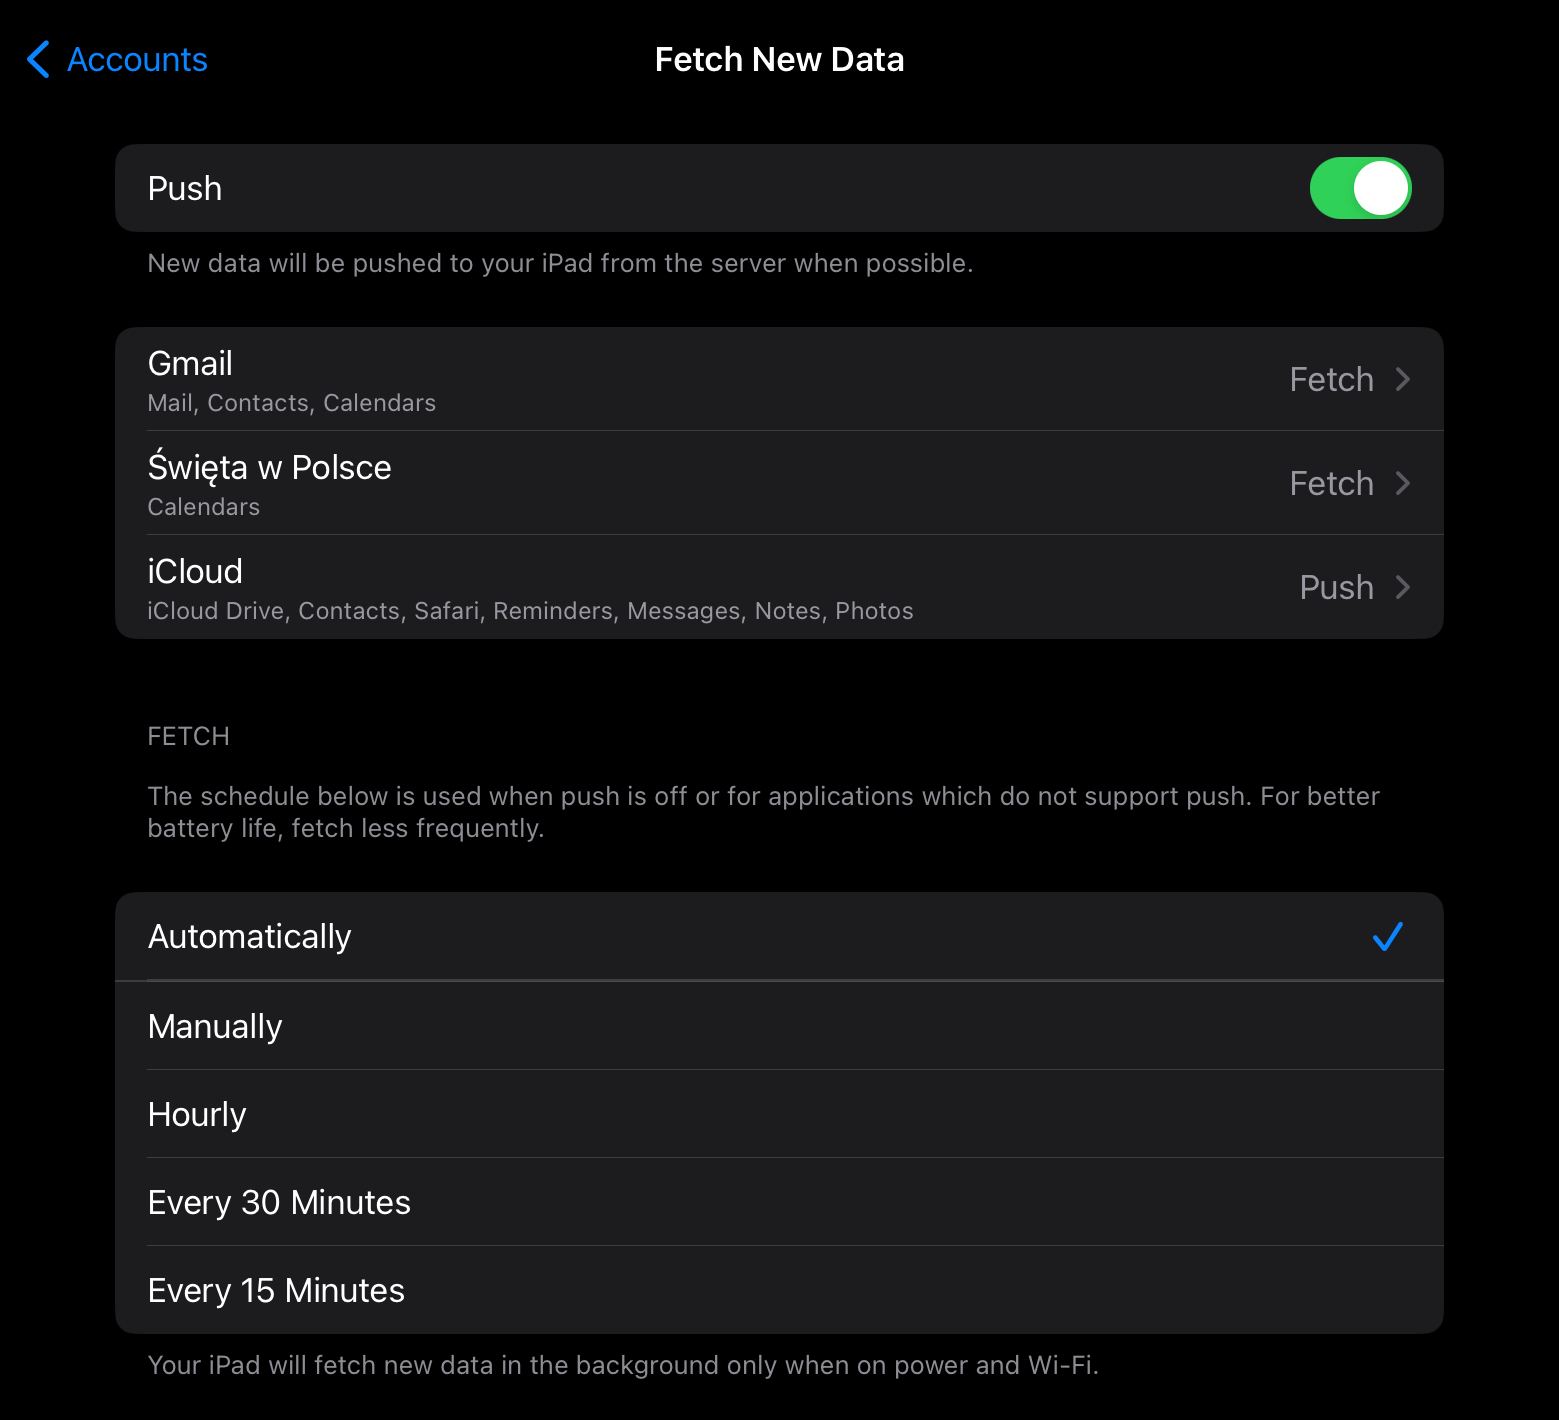Tap the FETCH section header
Image resolution: width=1559 pixels, height=1420 pixels.
(189, 736)
